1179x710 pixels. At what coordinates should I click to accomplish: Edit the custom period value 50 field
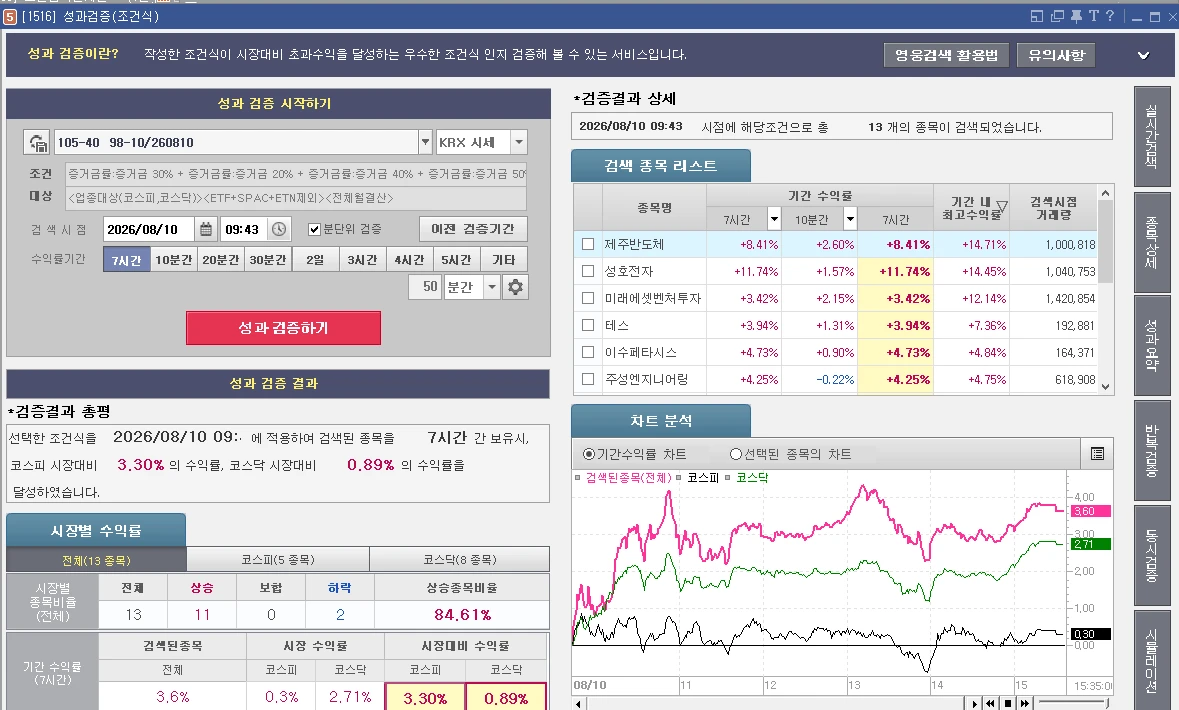426,287
